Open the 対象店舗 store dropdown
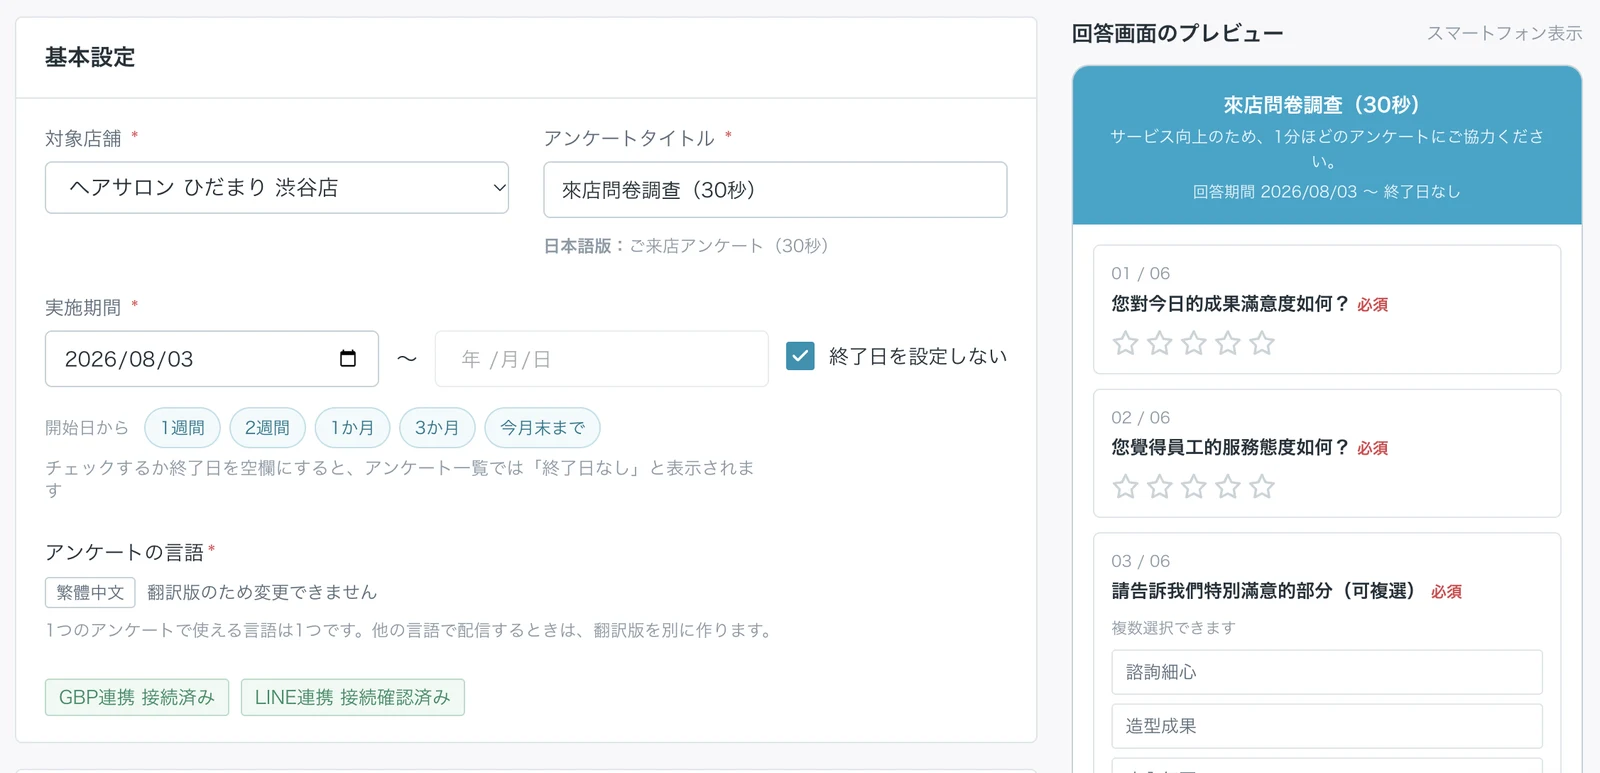 tap(277, 188)
